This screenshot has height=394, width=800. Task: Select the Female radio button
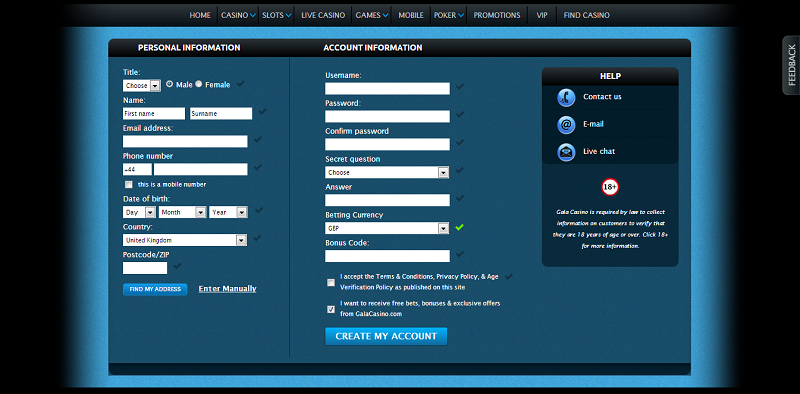(199, 84)
